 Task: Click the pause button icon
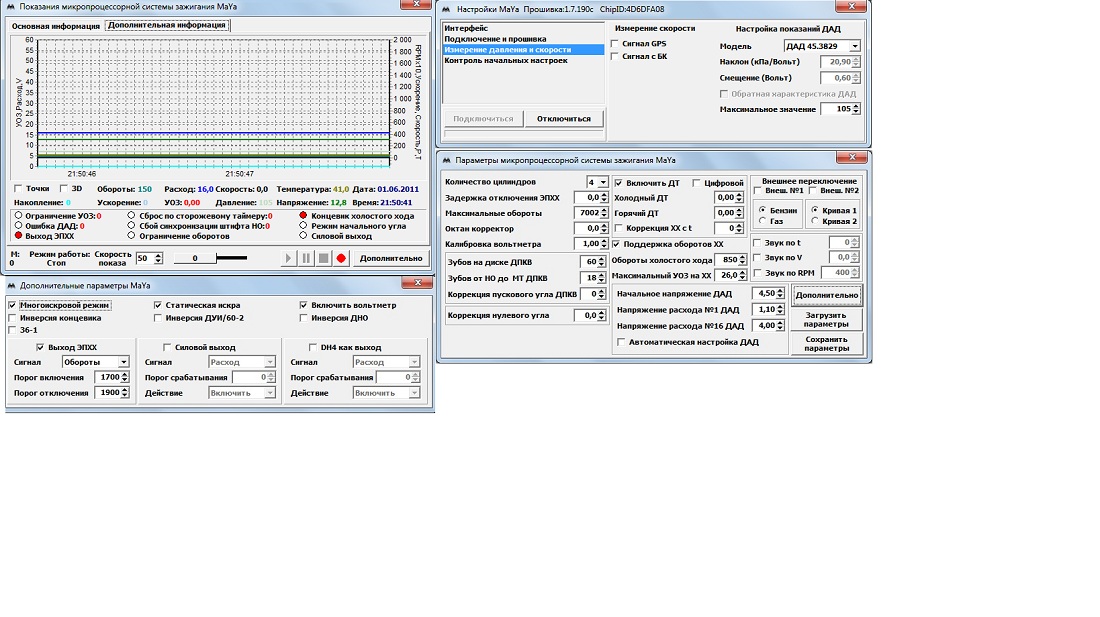point(307,258)
